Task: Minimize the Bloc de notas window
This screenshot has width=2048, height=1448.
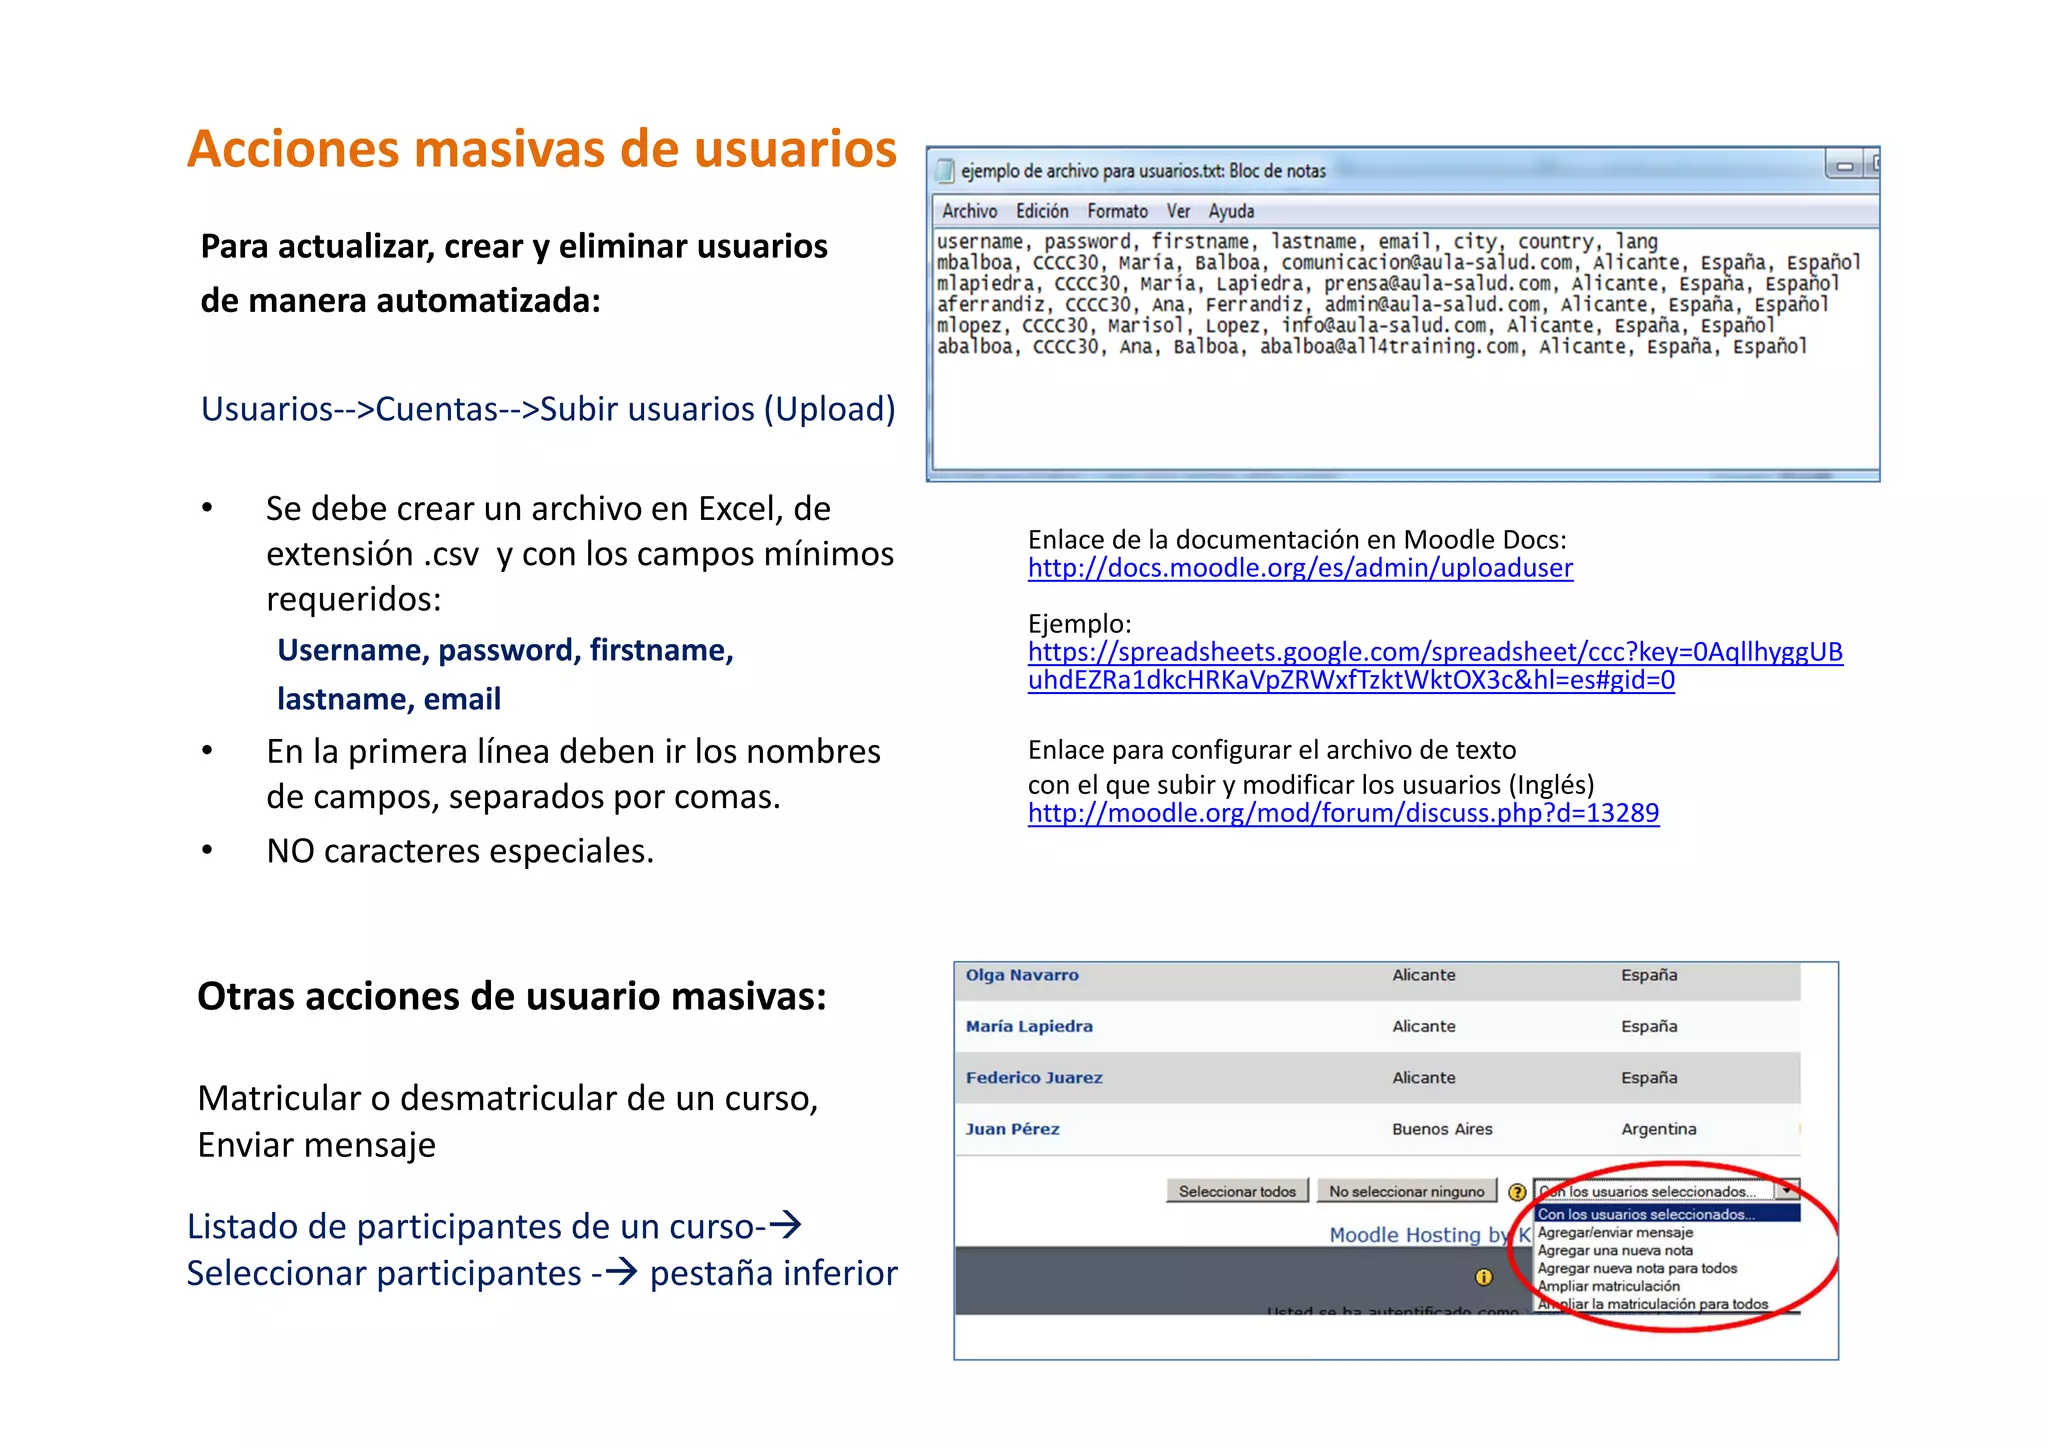Action: click(1845, 166)
